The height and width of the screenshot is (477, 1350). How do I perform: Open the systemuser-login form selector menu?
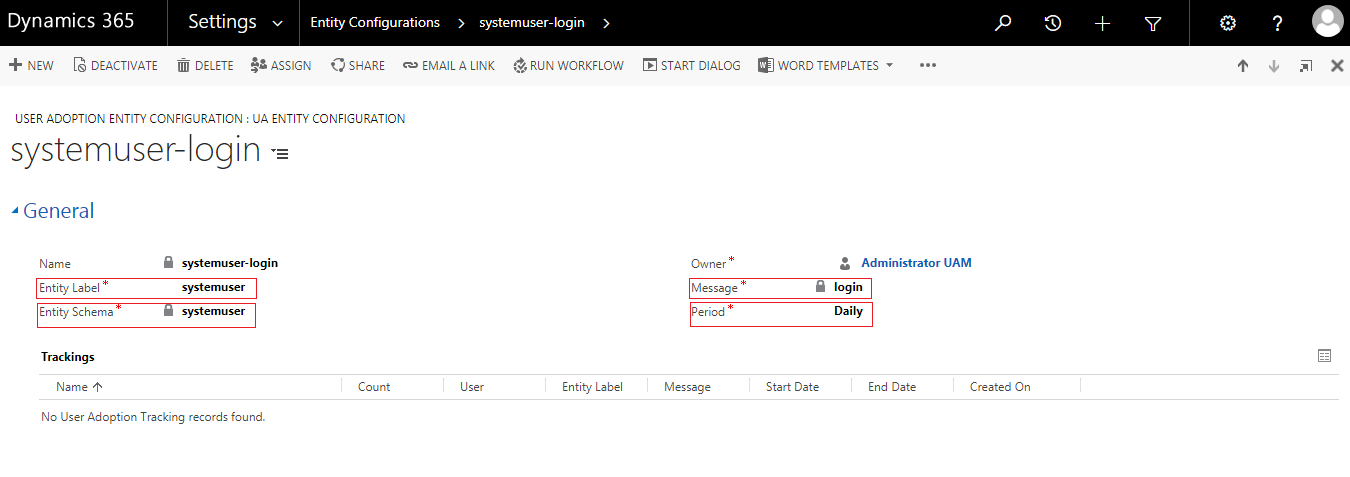[280, 154]
